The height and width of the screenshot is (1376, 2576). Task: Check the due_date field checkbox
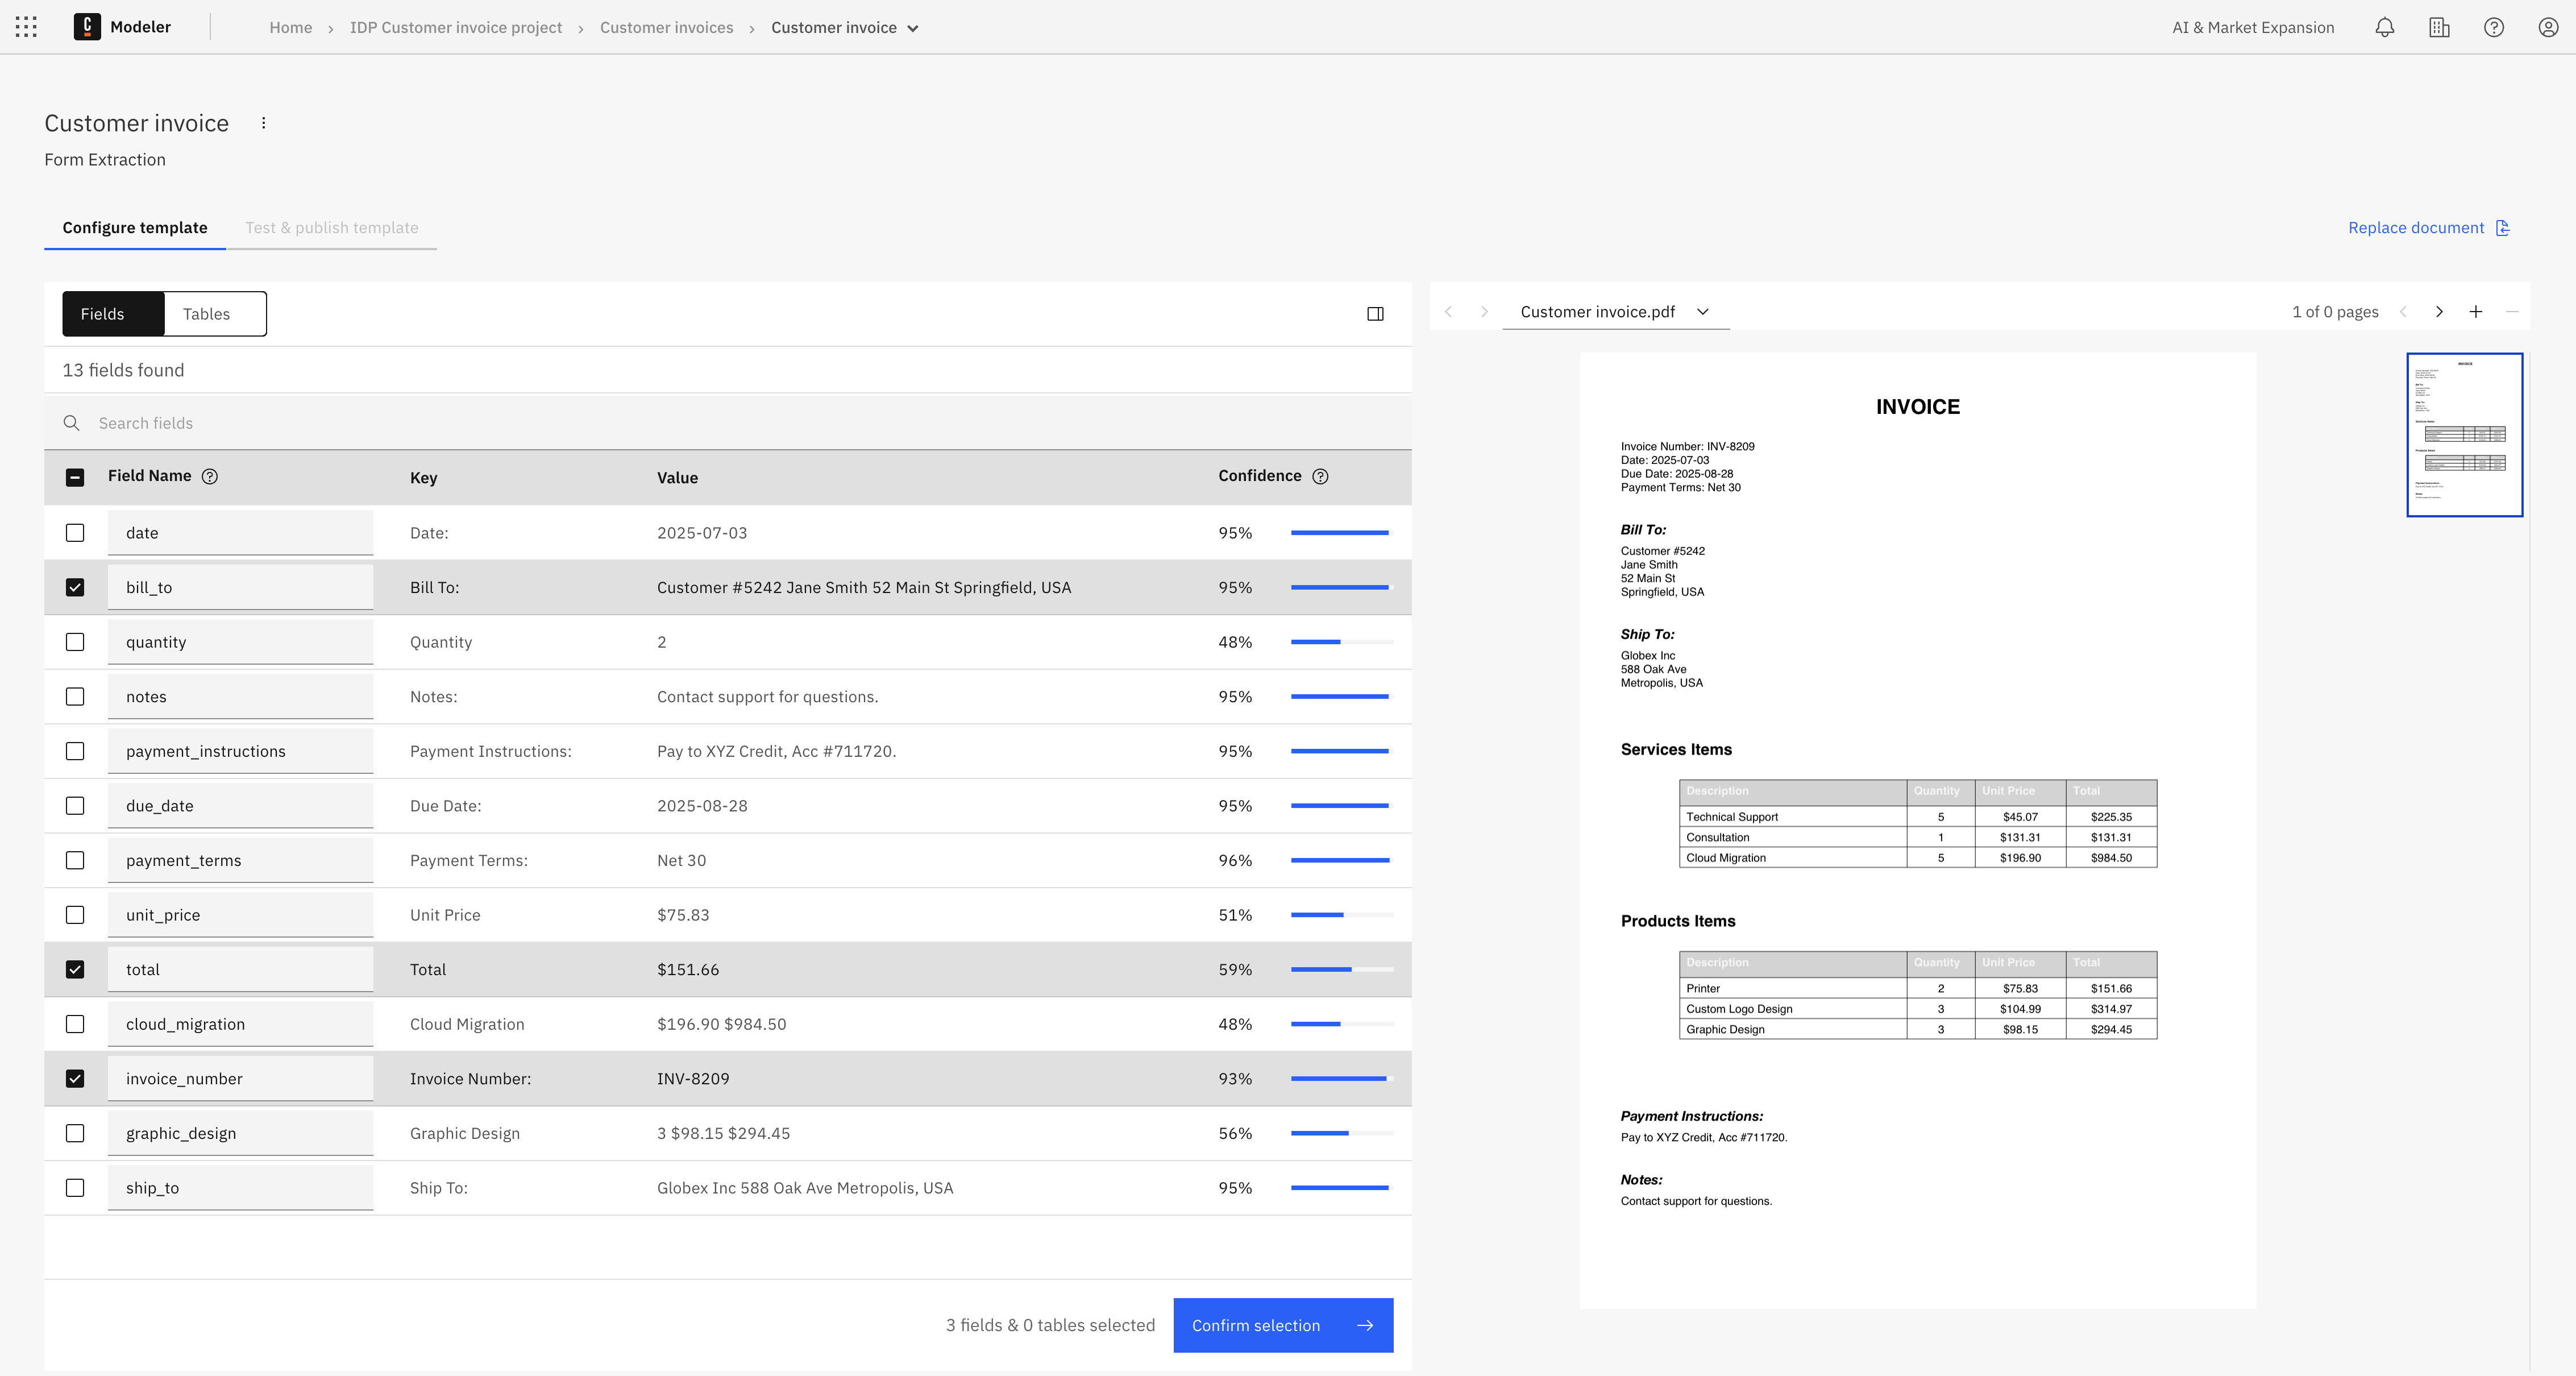click(75, 806)
